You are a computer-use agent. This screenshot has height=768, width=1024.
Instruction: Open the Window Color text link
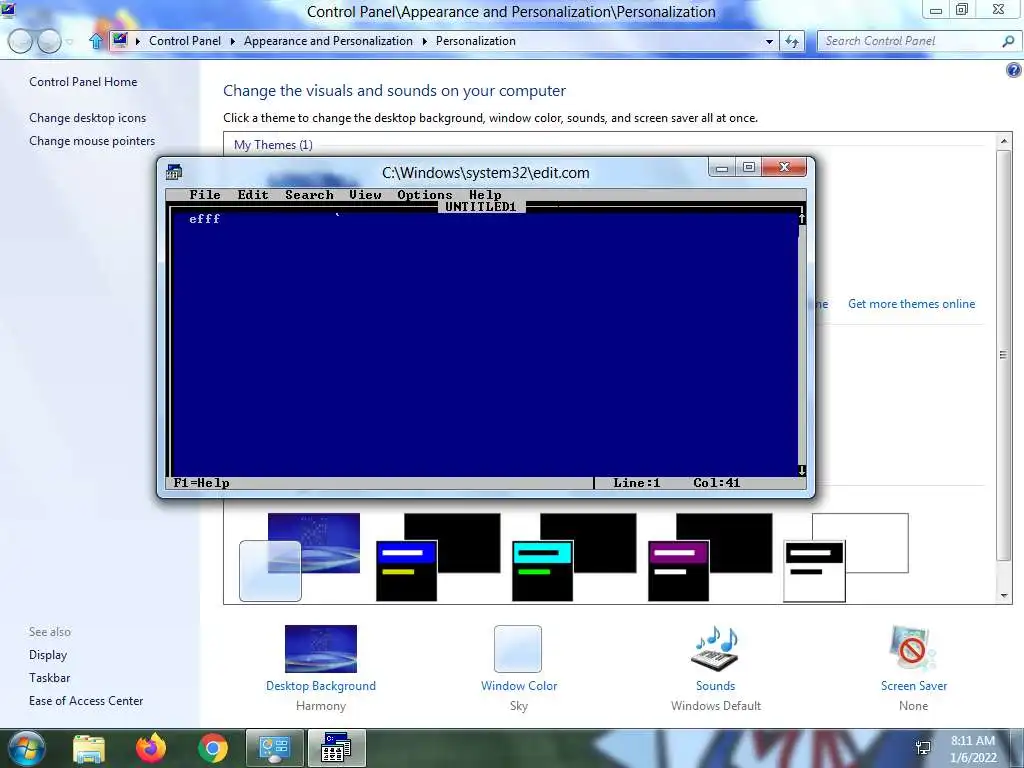[519, 686]
